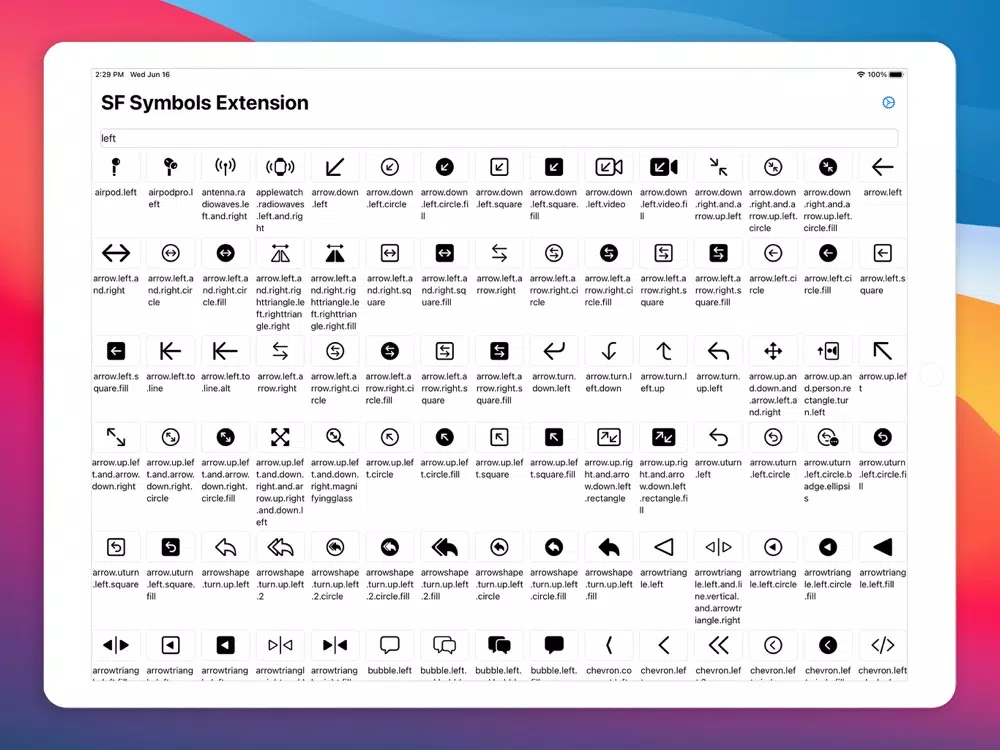The width and height of the screenshot is (1000, 750).
Task: Select the outline bubble.left speech icon
Action: pos(390,645)
